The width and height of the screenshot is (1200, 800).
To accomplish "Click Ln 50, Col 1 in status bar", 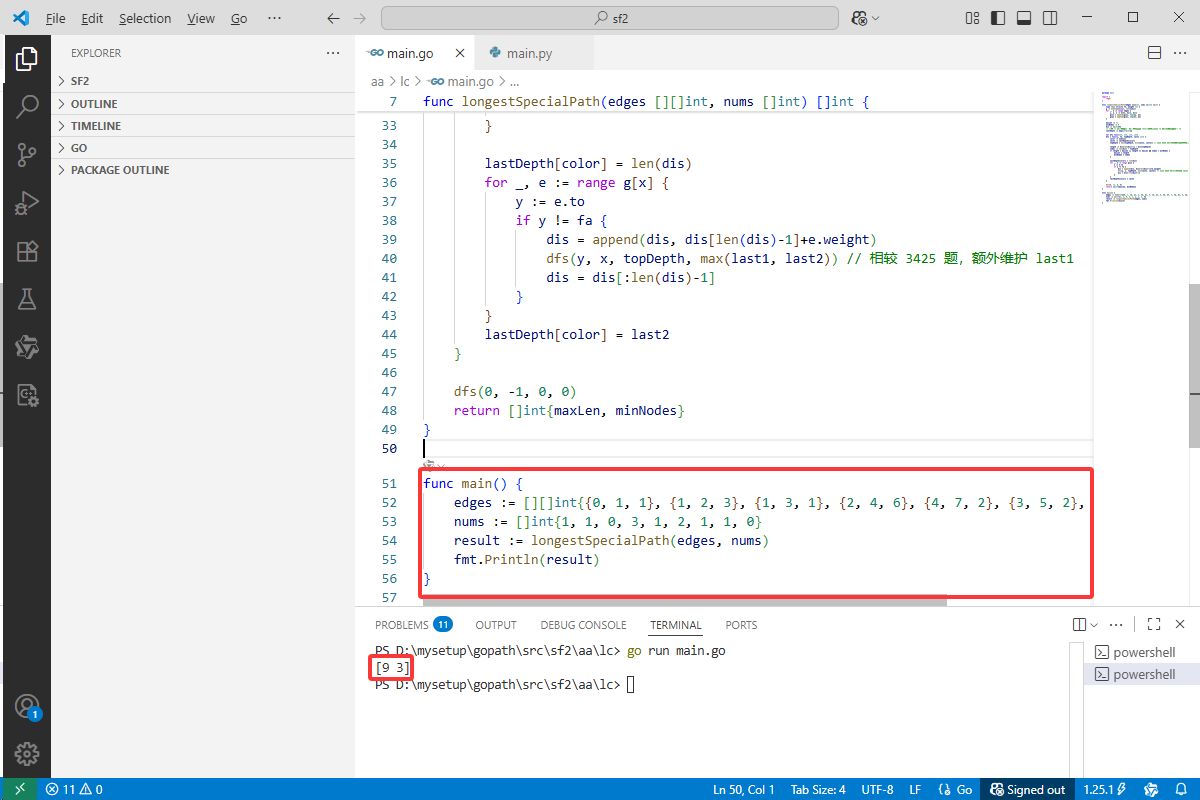I will point(743,789).
